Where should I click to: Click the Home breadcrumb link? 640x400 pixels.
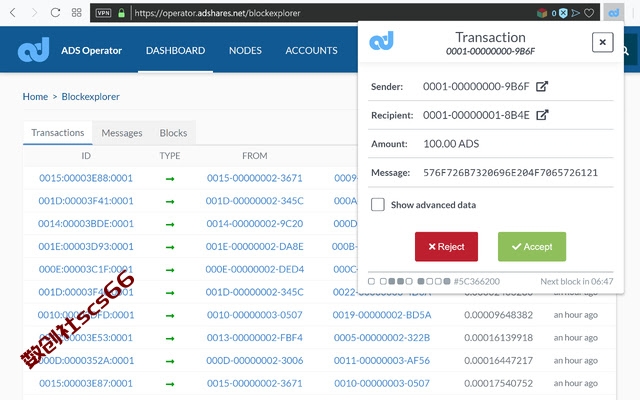[35, 97]
